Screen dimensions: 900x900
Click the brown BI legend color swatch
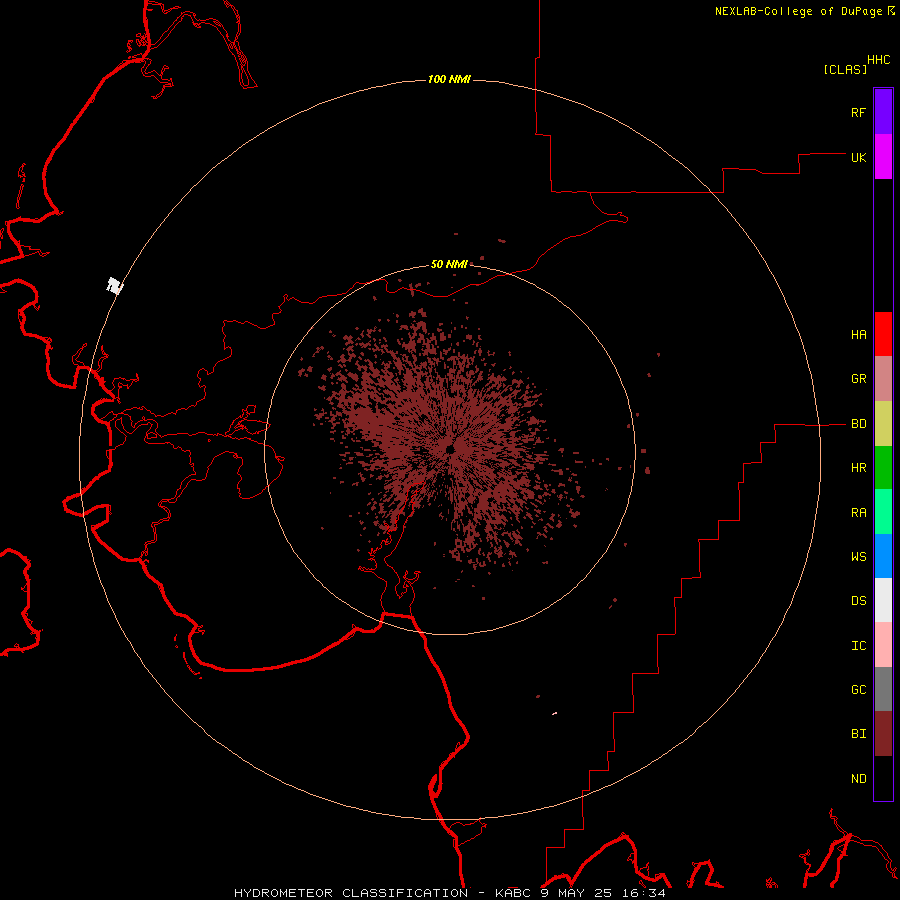[x=883, y=734]
